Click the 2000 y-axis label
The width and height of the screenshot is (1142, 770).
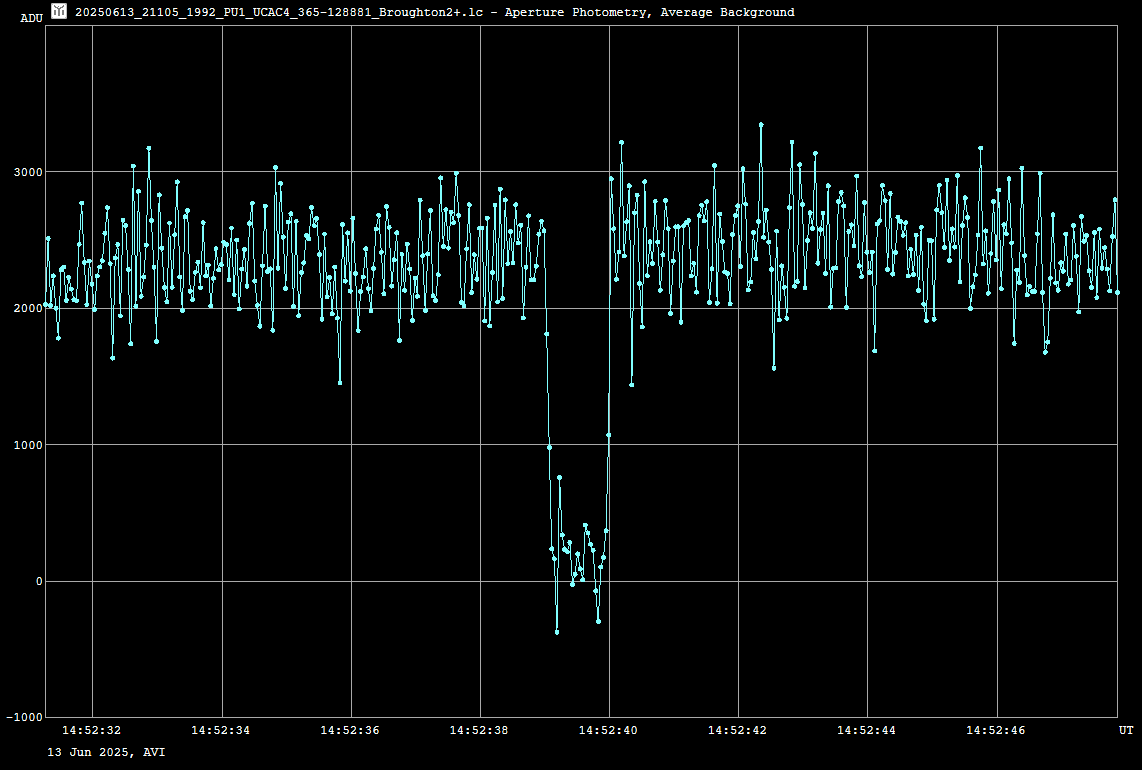click(x=28, y=308)
